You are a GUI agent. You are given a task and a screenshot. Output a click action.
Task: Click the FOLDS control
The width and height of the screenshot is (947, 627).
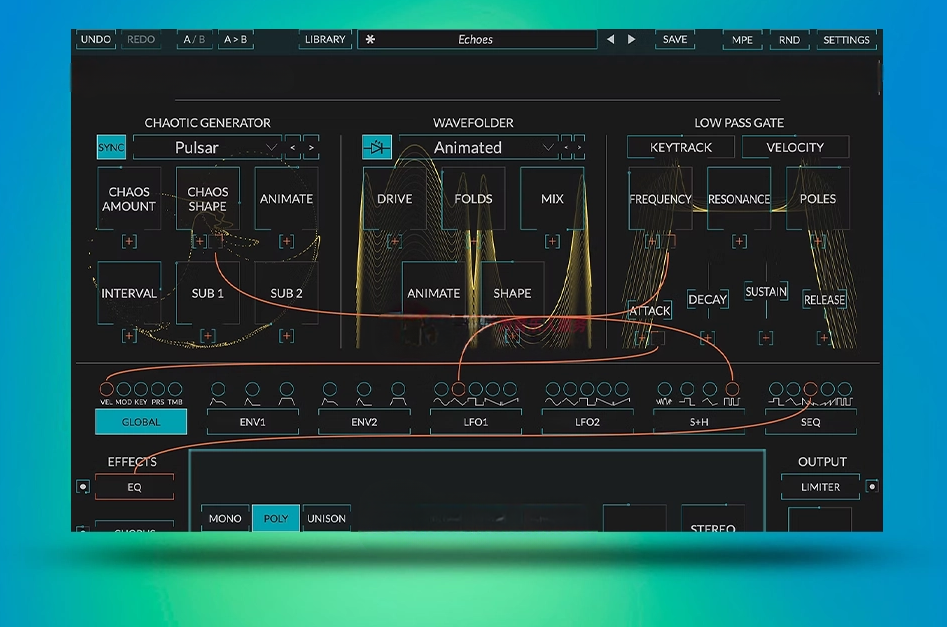(474, 199)
